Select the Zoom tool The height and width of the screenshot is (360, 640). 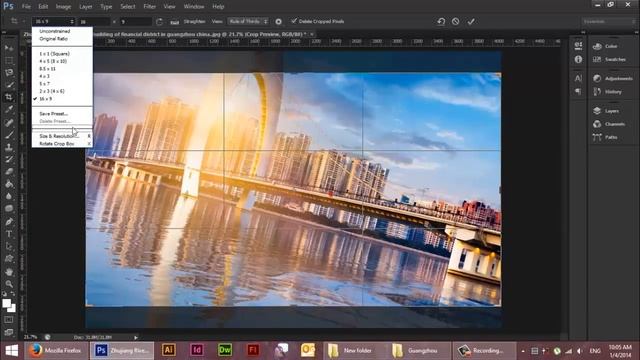coord(9,284)
